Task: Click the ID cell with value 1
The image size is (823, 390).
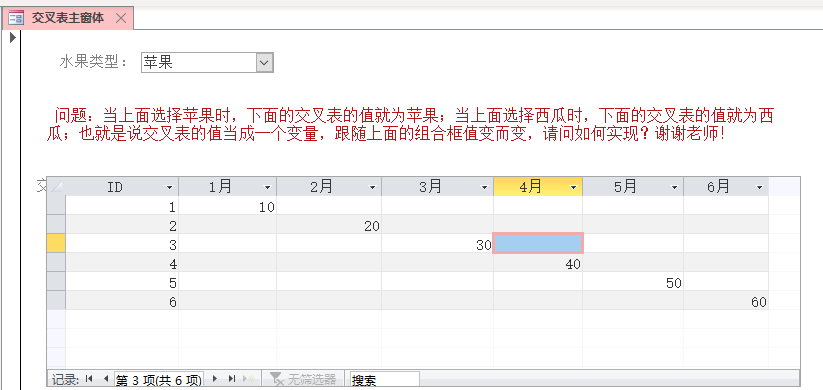Action: [x=122, y=206]
